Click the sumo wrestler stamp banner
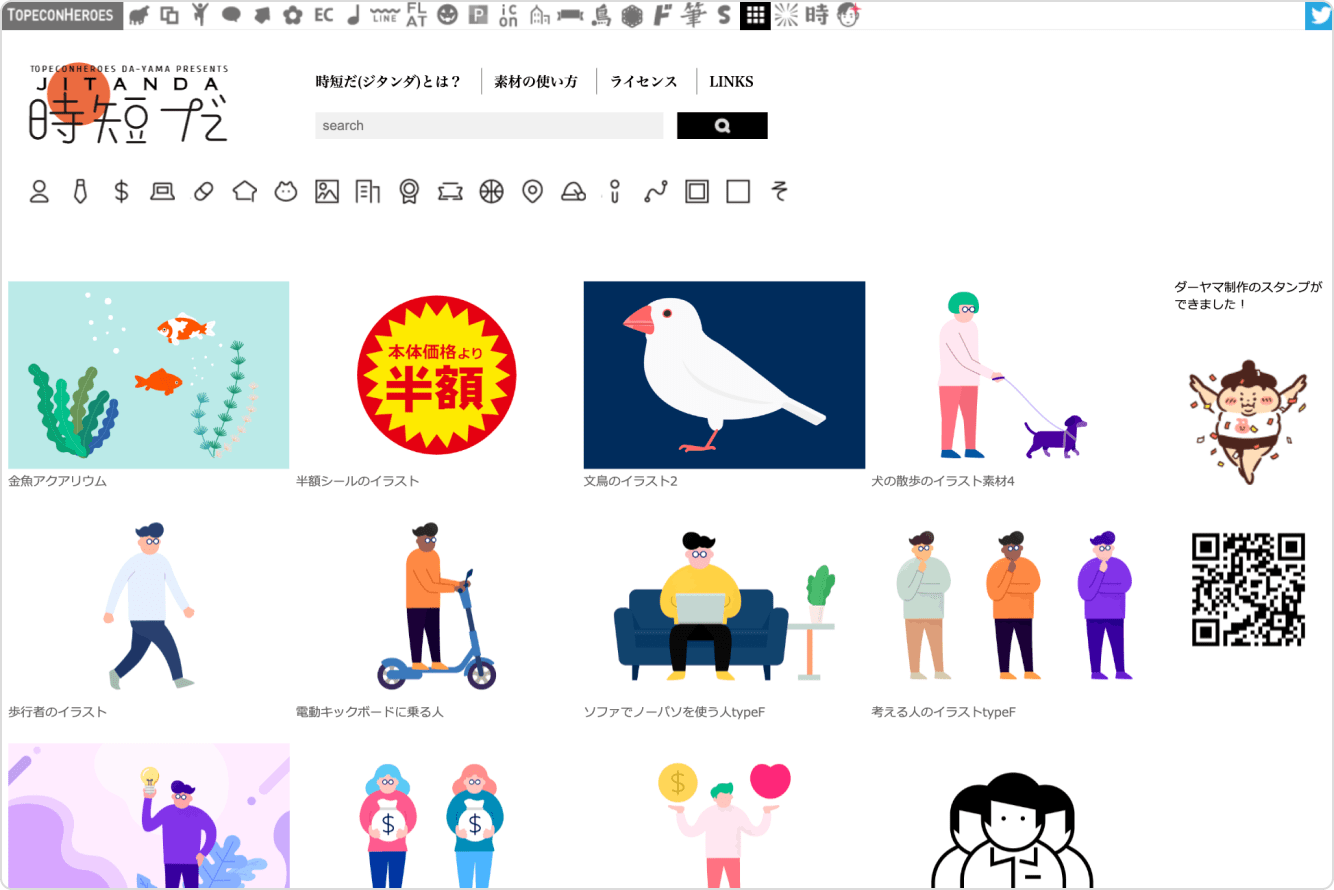 [x=1248, y=422]
